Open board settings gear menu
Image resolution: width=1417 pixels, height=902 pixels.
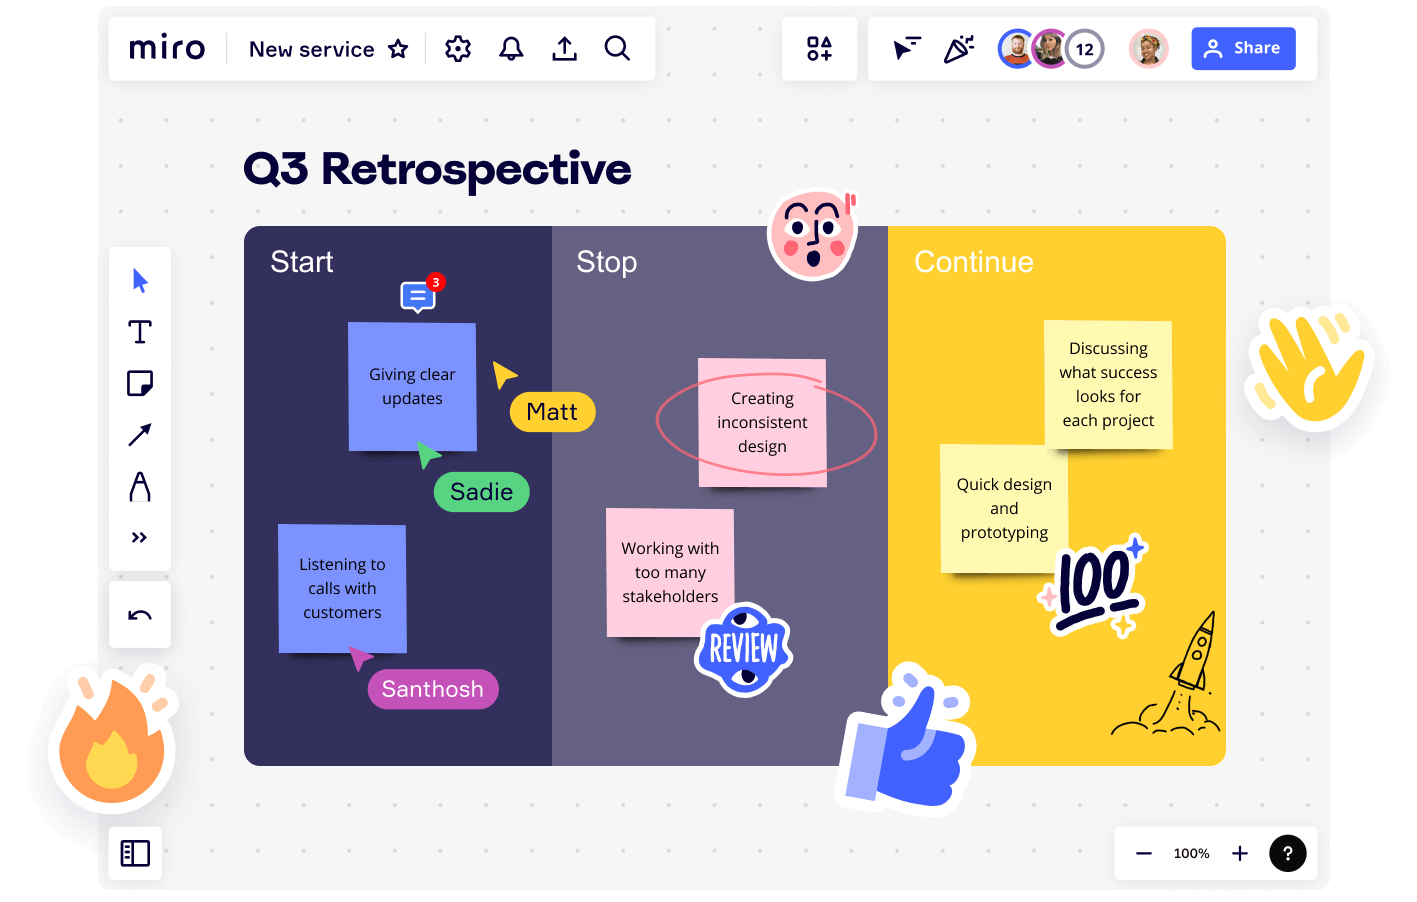pos(458,48)
